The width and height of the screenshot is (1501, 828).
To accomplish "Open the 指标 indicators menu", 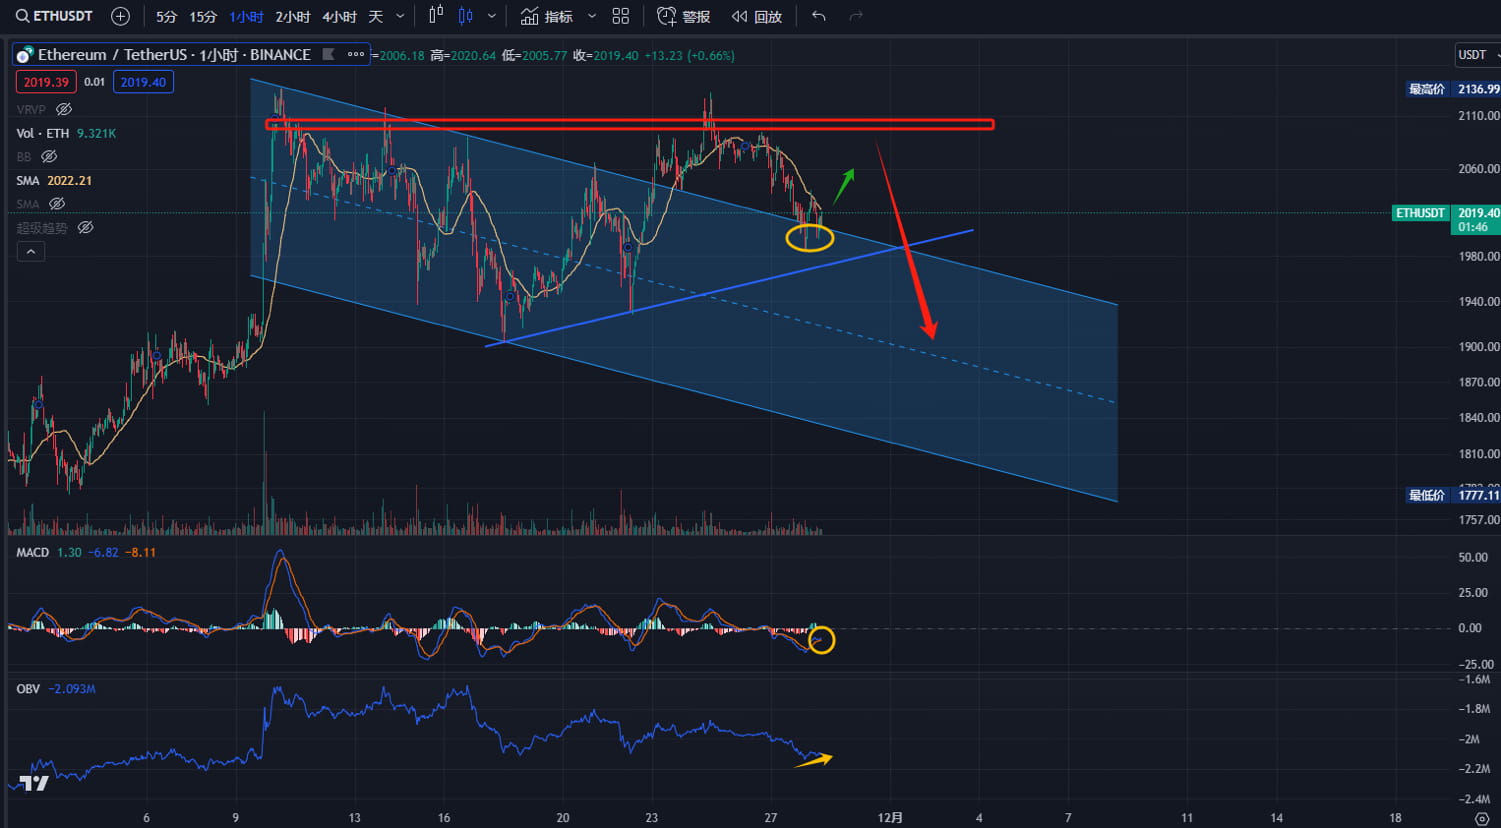I will coord(547,17).
